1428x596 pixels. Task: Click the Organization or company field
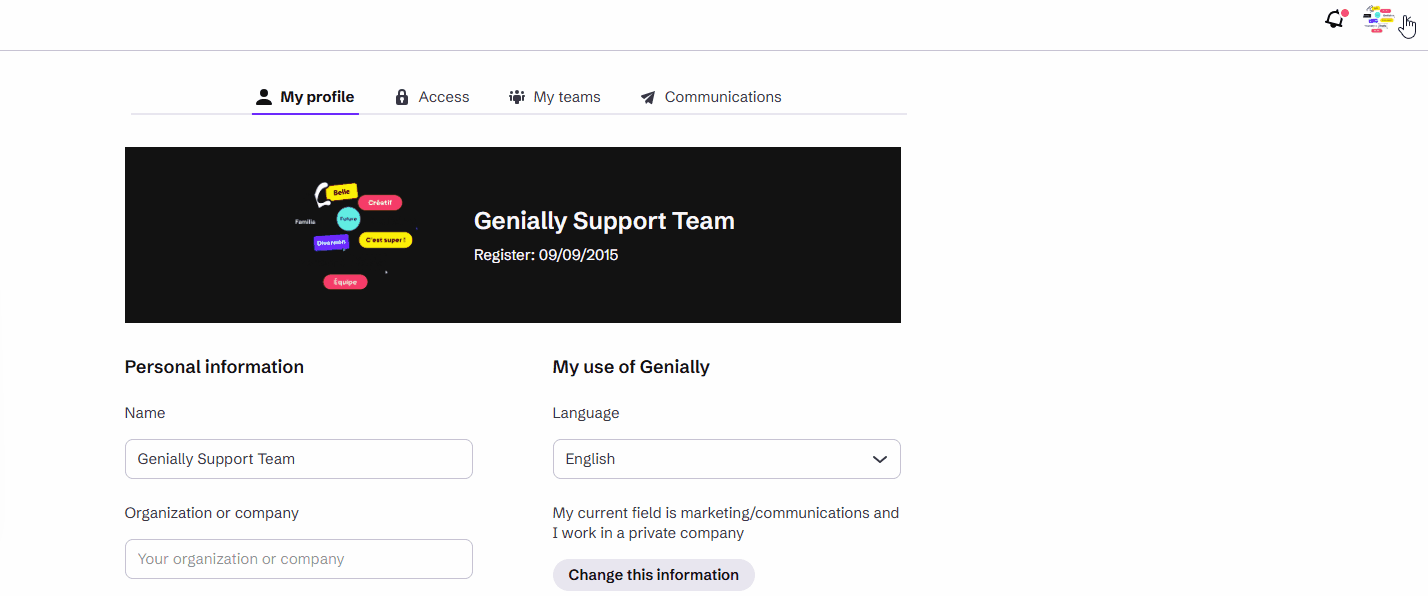(x=298, y=559)
